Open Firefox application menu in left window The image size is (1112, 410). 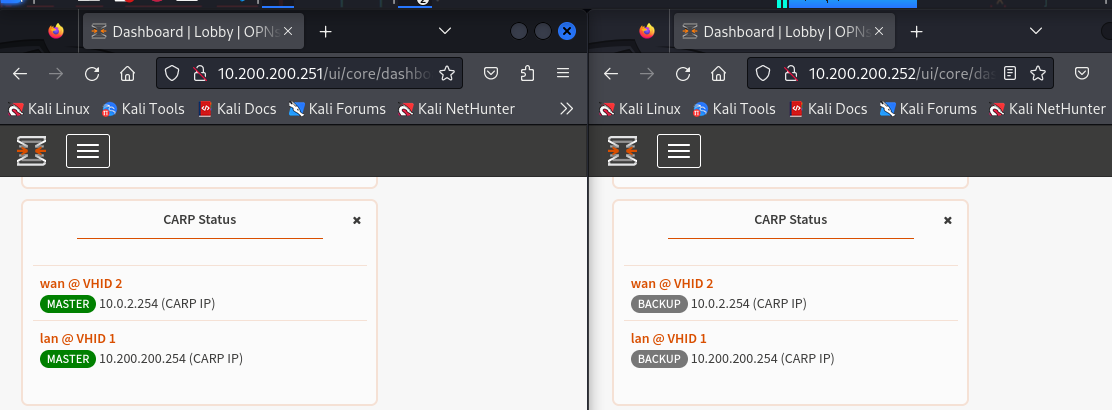(563, 73)
